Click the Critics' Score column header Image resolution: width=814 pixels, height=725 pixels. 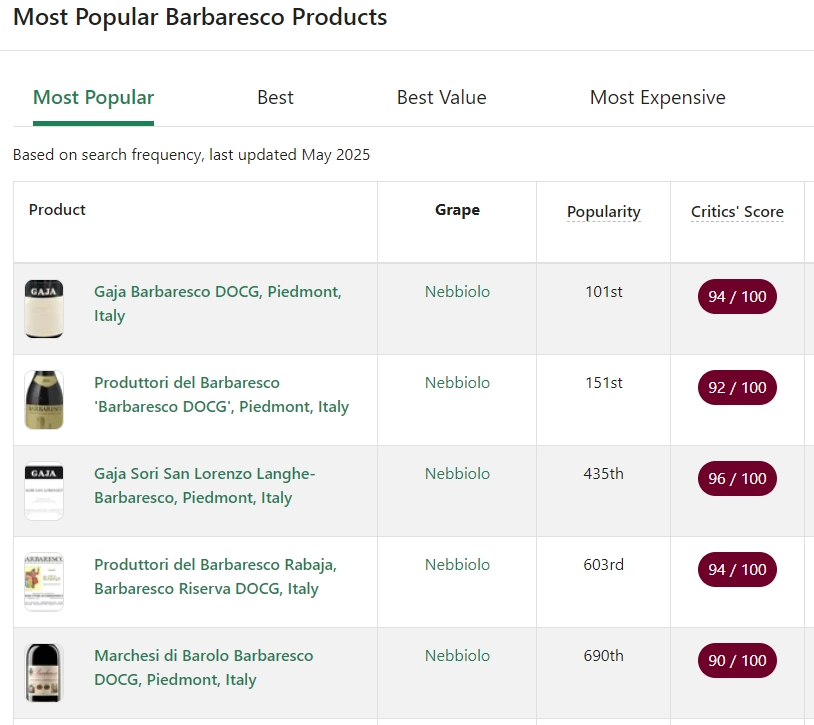[737, 212]
